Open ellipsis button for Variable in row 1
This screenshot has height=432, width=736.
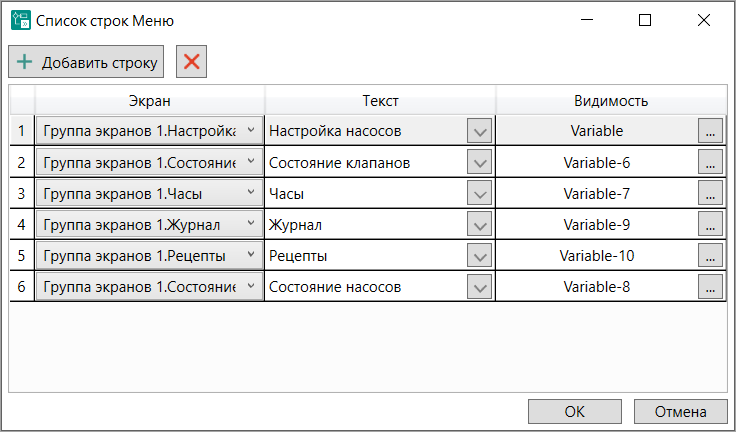710,131
